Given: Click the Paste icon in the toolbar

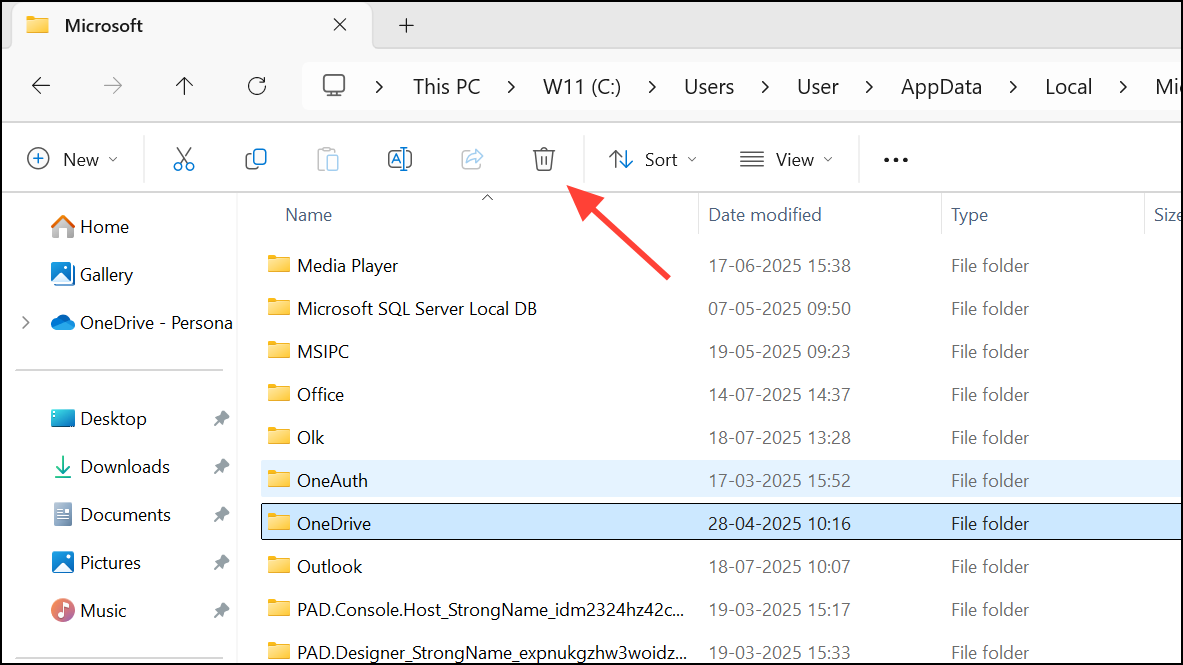Looking at the screenshot, I should coord(328,159).
